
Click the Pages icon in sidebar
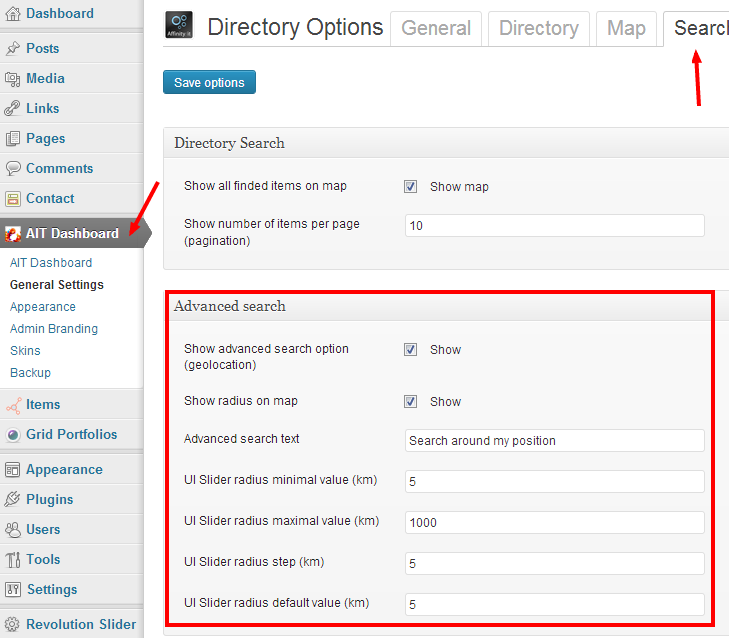(x=13, y=138)
